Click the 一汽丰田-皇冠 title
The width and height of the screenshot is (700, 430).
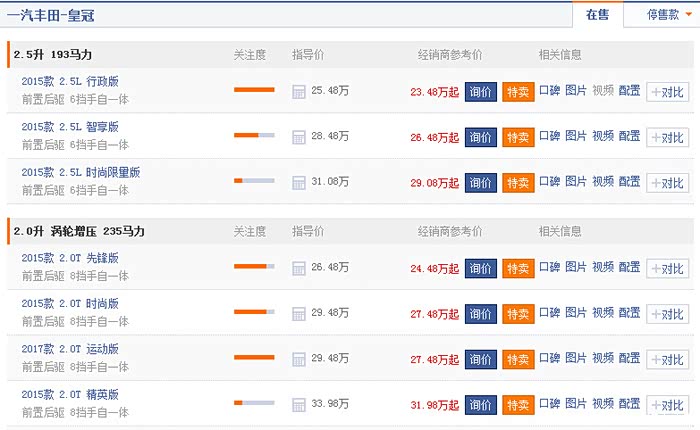(x=50, y=16)
